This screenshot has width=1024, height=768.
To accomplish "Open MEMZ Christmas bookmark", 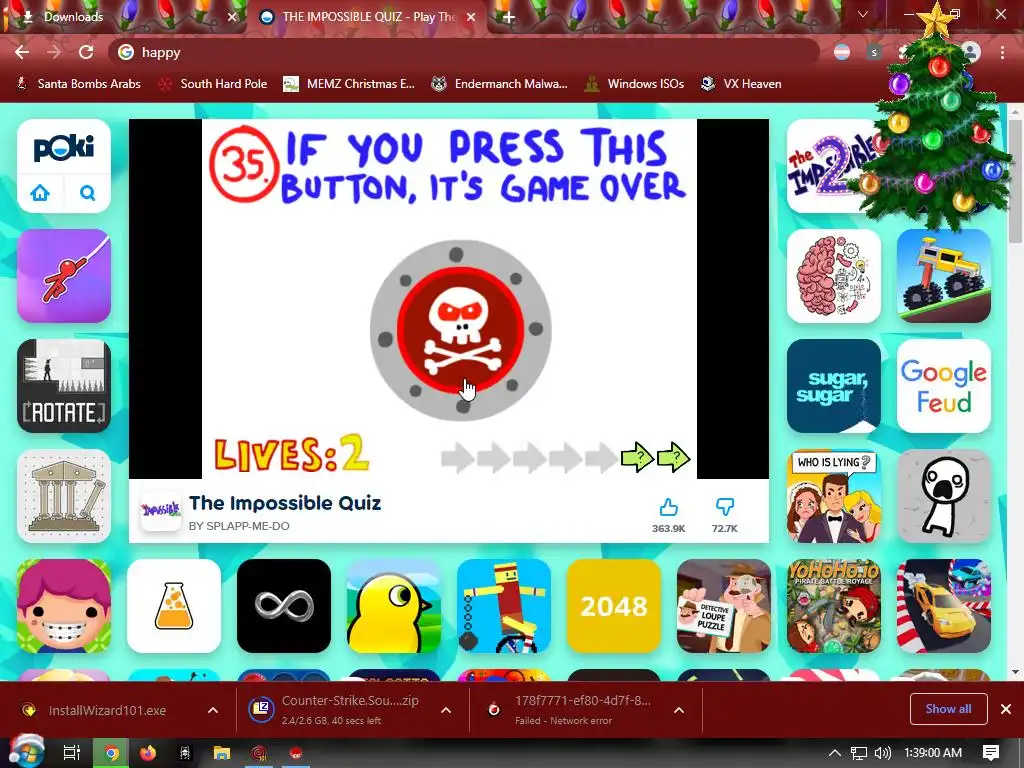I will (349, 84).
